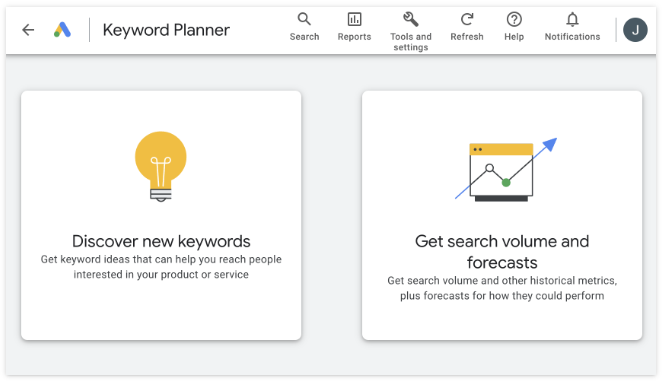
Task: Click the lightbulb illustration
Action: tap(161, 167)
